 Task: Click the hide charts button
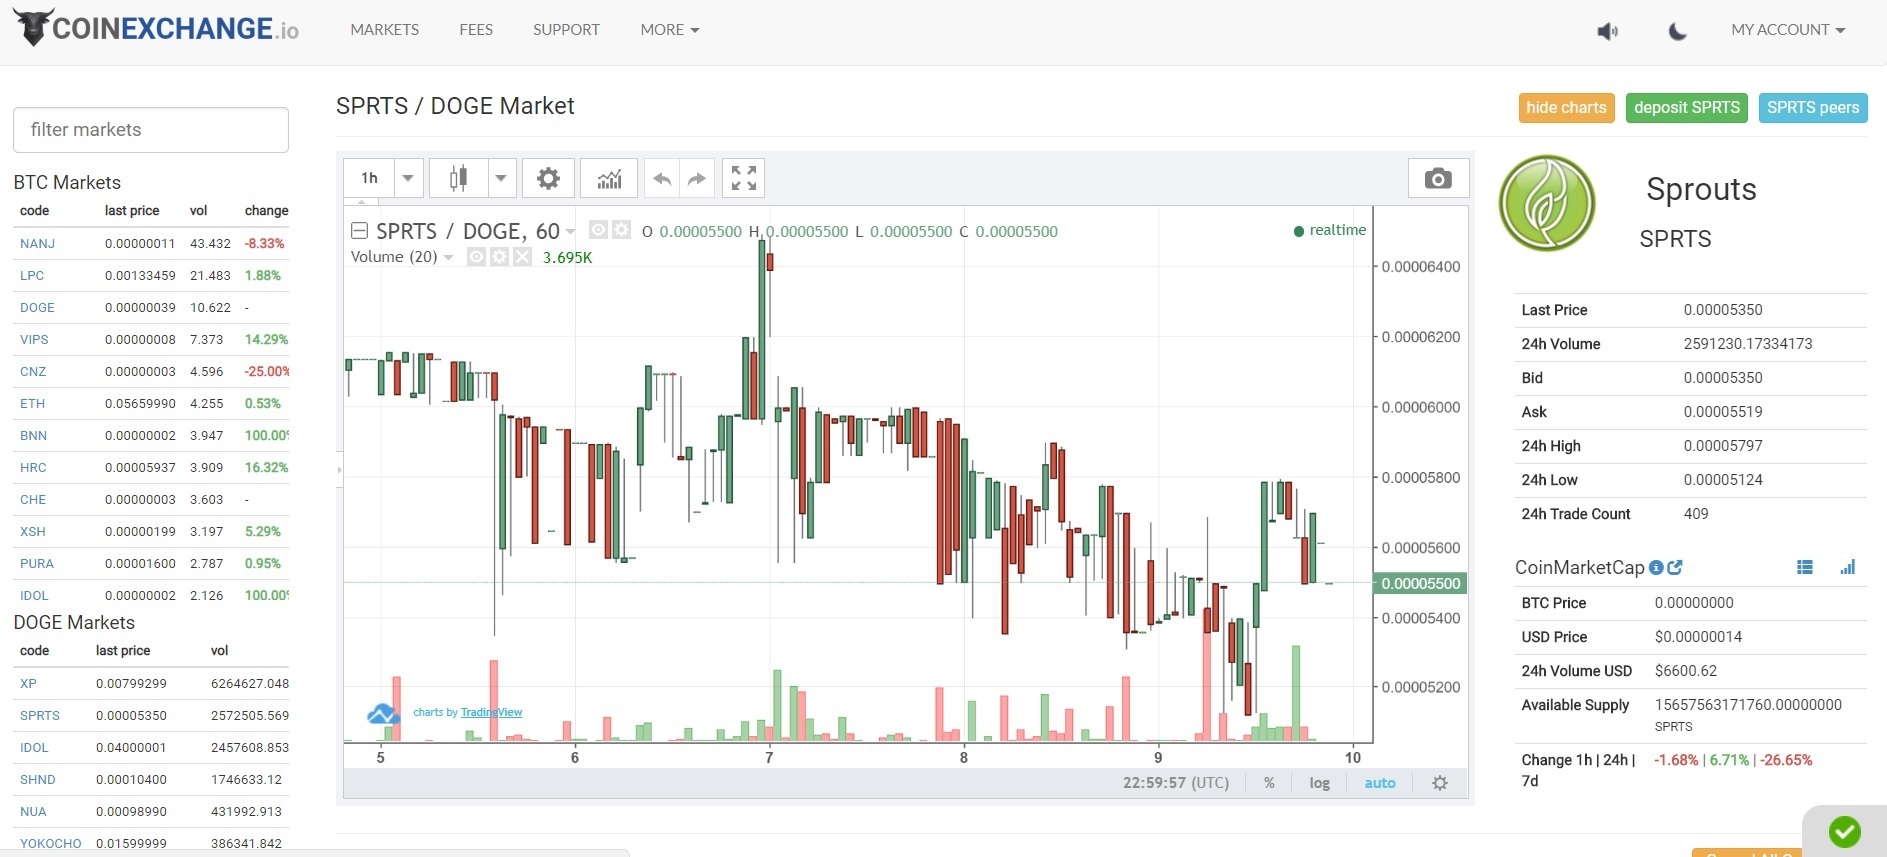[x=1566, y=108]
